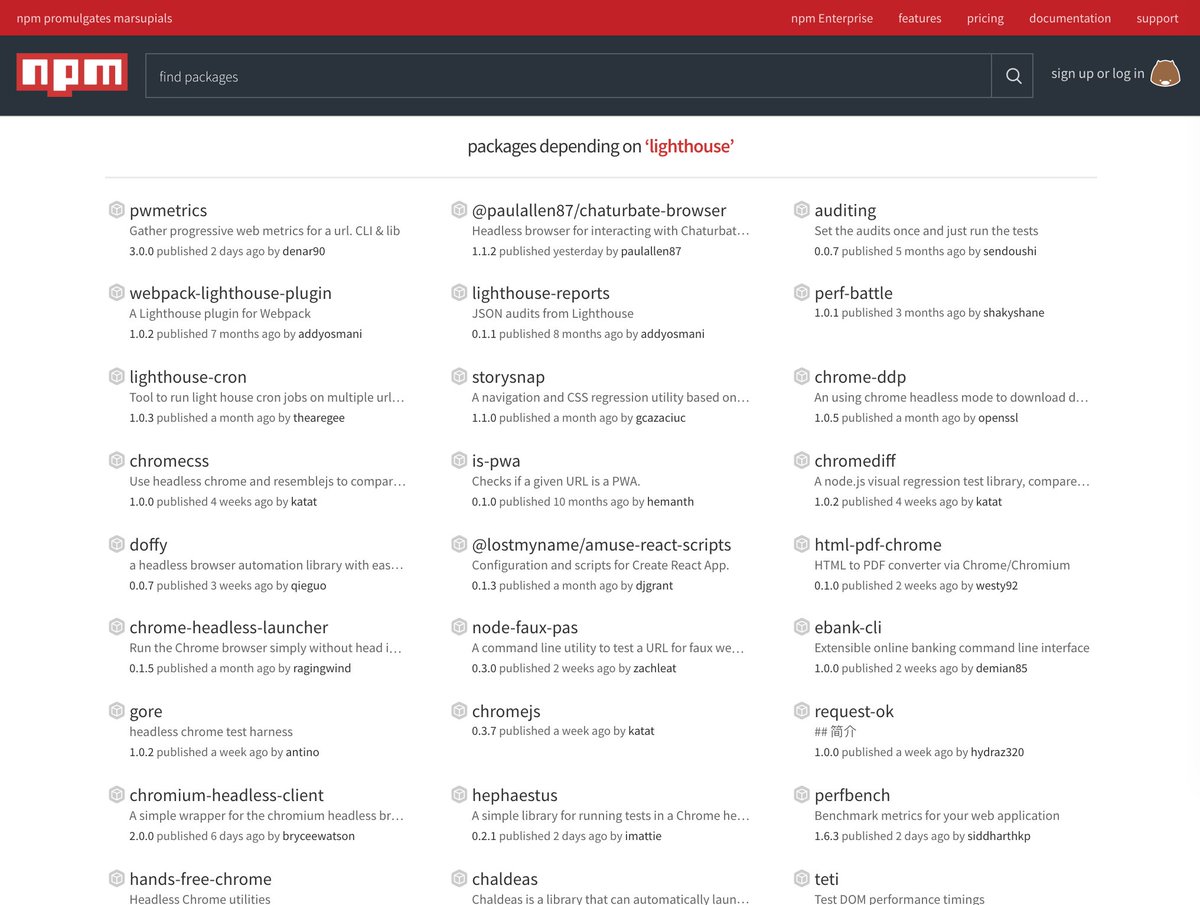Click package icon beside chromejs

point(459,711)
